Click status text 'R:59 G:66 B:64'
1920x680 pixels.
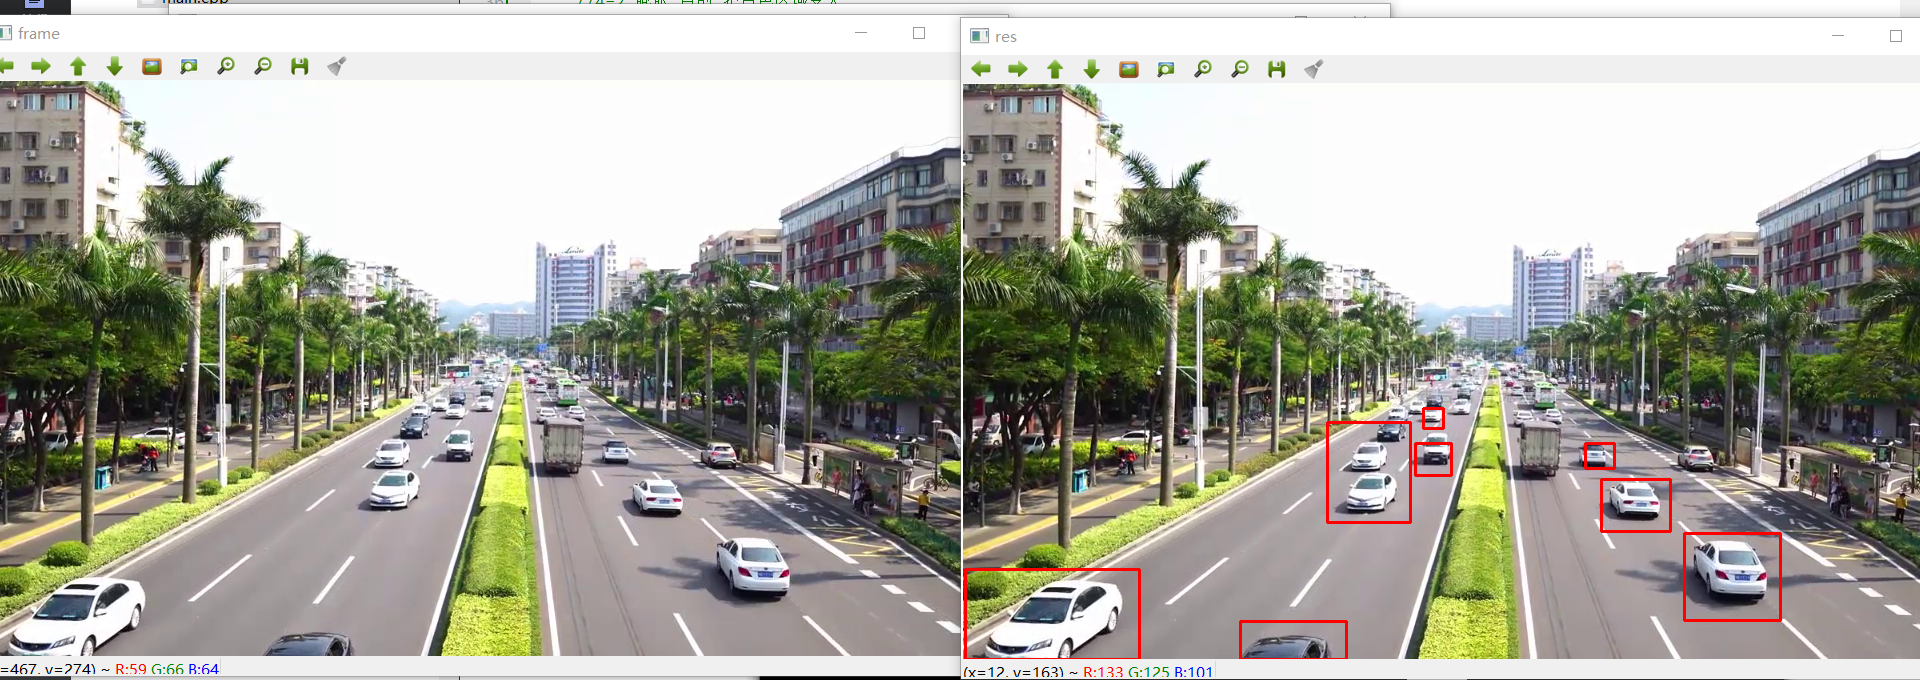(167, 669)
